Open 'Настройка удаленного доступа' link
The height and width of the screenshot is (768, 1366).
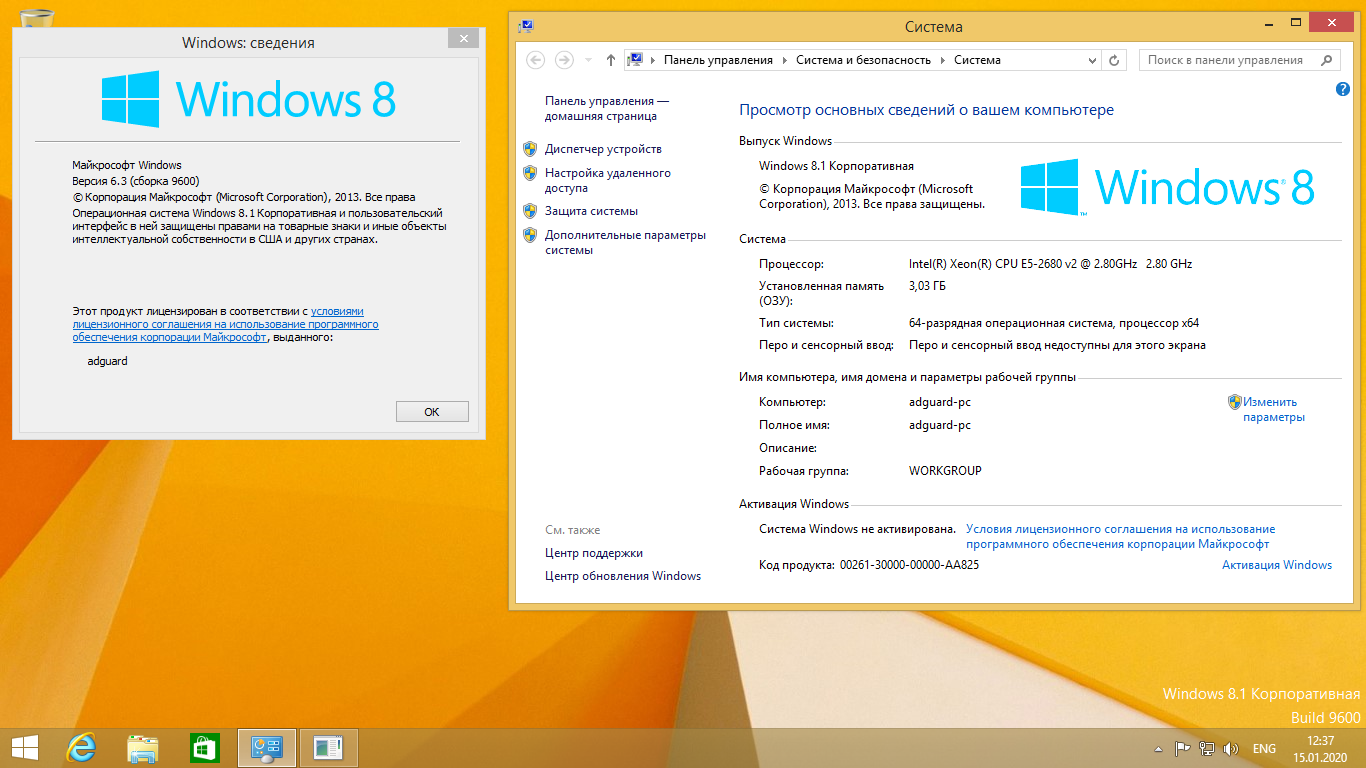[608, 180]
